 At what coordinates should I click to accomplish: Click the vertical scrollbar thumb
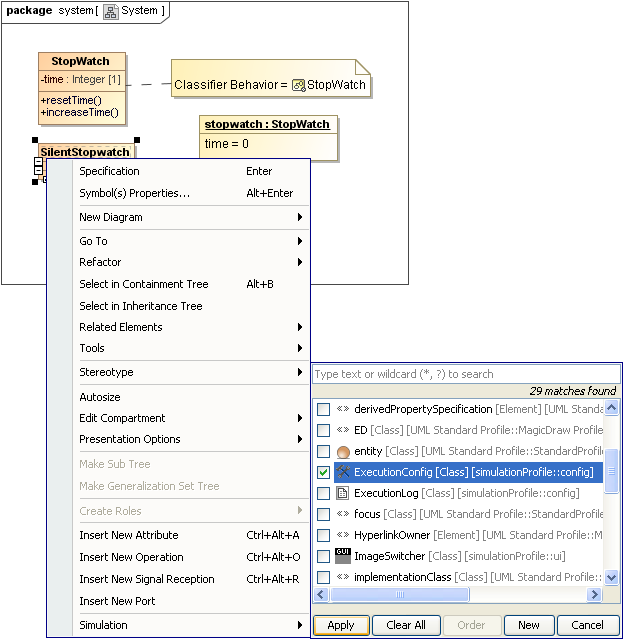pyautogui.click(x=612, y=471)
